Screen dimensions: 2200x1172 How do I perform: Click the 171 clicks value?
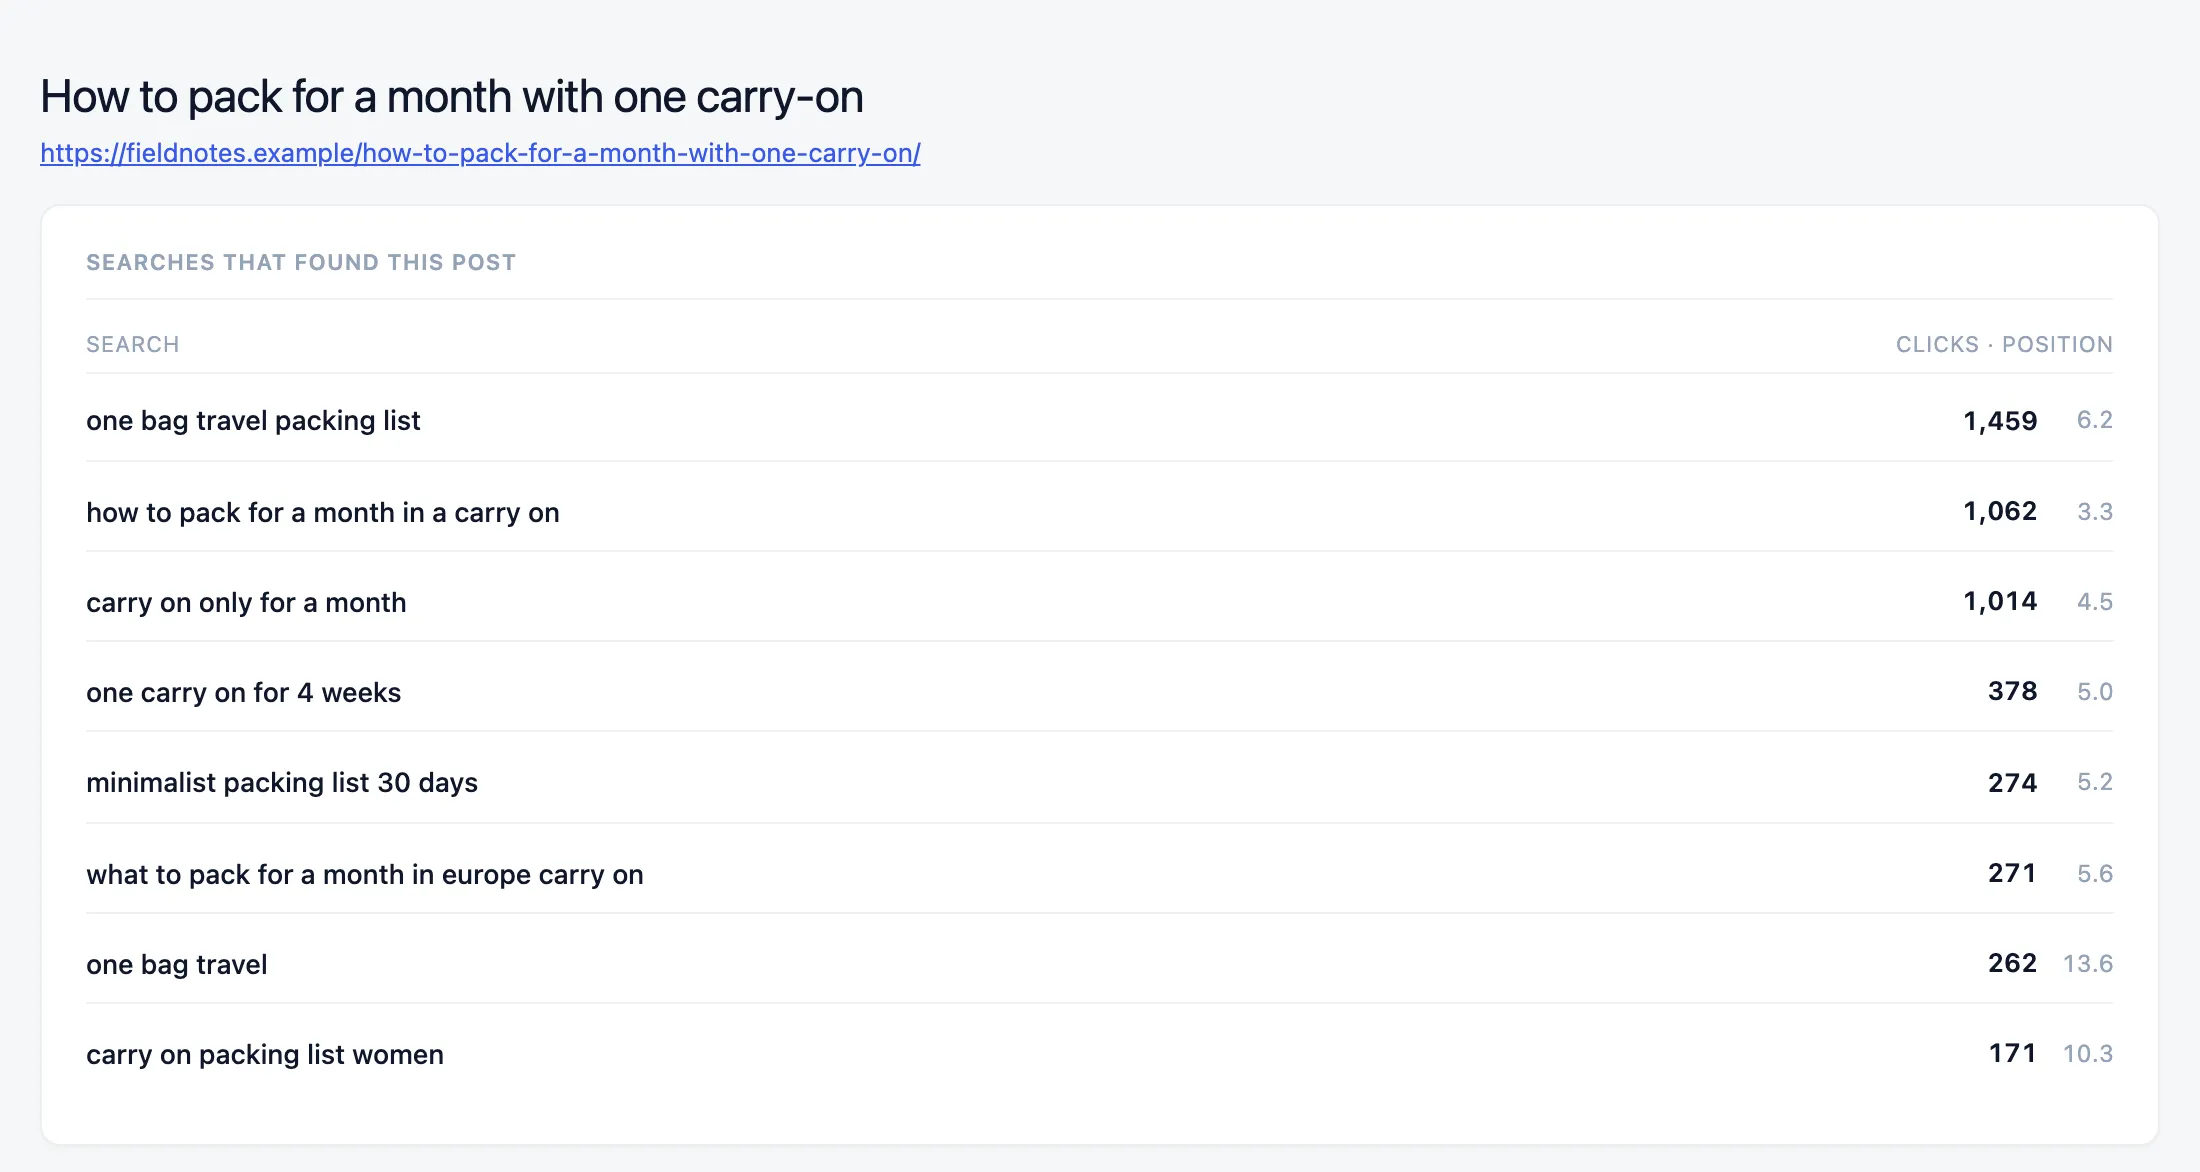pos(2012,1054)
